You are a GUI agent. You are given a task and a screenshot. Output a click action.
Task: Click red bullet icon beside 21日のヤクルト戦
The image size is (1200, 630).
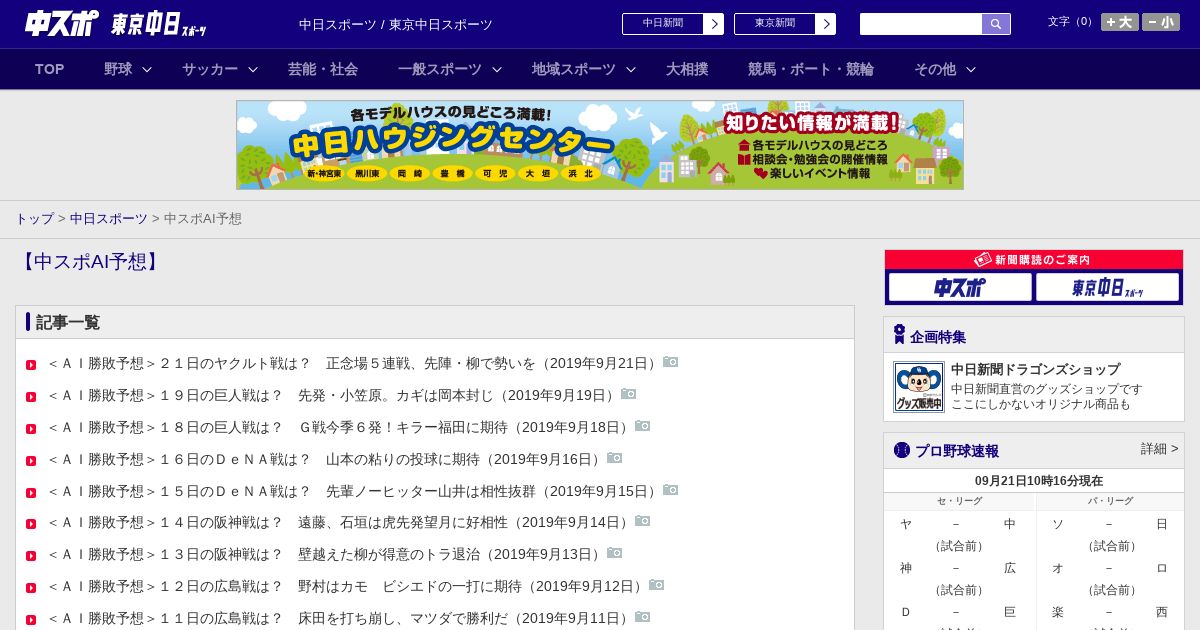31,365
